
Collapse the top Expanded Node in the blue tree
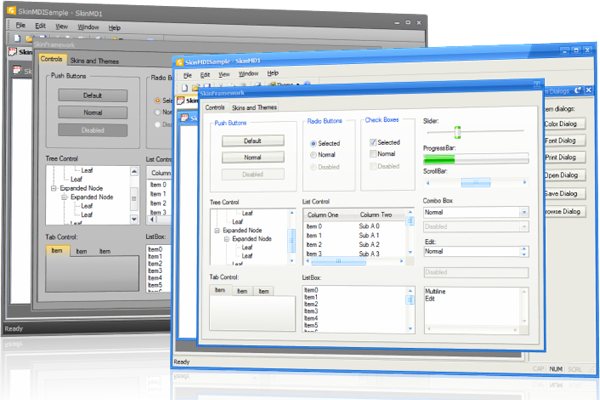tap(217, 231)
